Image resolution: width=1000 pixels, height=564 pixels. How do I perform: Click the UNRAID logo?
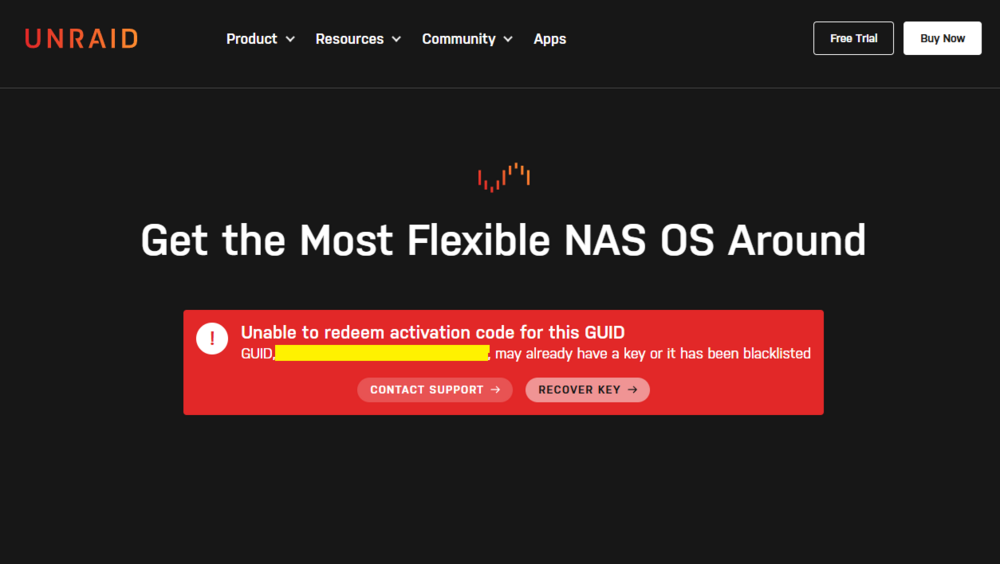[x=81, y=38]
